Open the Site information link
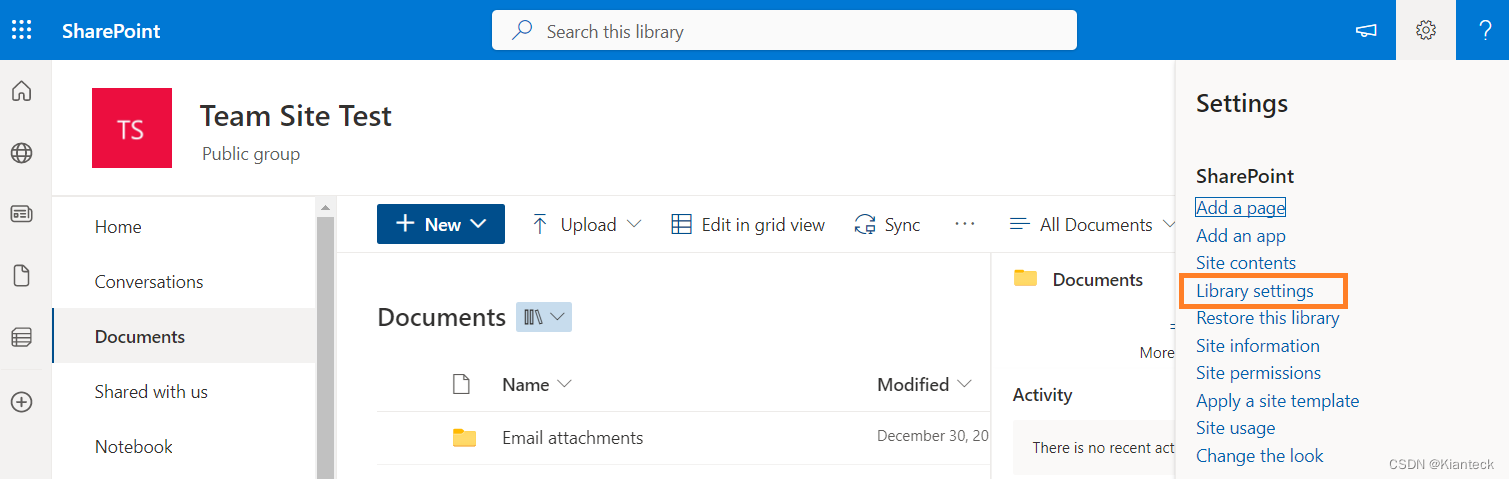The height and width of the screenshot is (479, 1509). click(1258, 346)
